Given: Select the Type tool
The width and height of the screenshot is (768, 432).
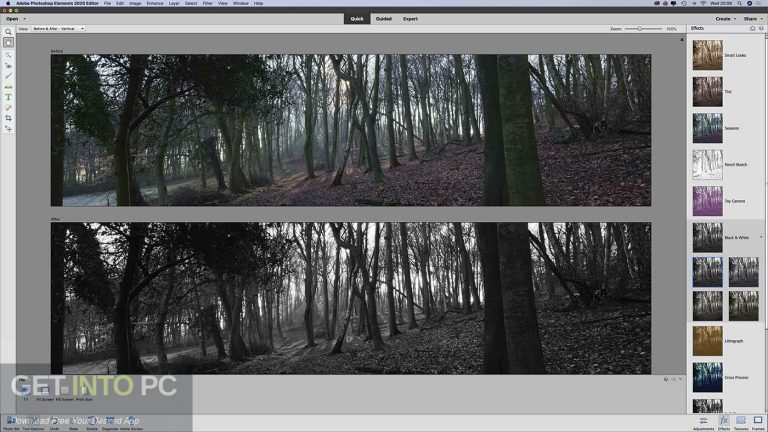Looking at the screenshot, I should (x=8, y=97).
